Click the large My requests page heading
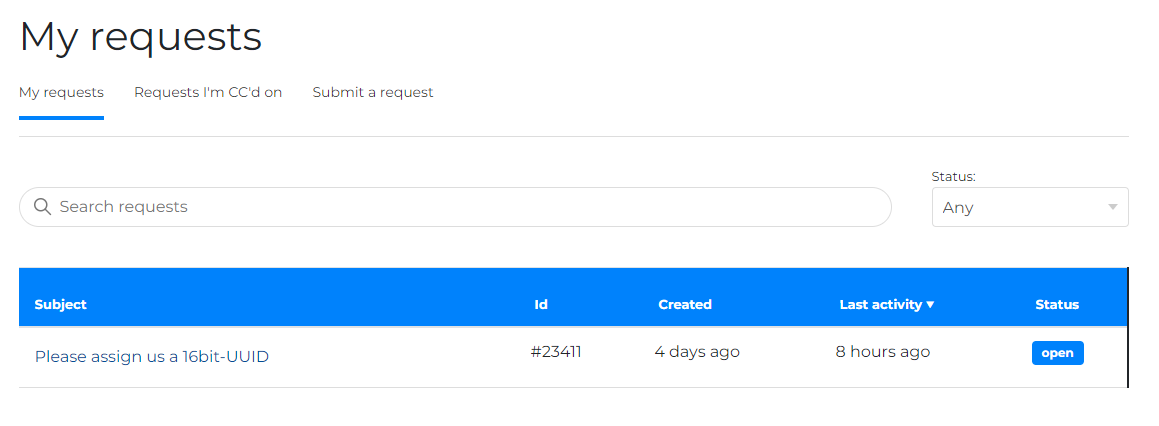 click(140, 37)
